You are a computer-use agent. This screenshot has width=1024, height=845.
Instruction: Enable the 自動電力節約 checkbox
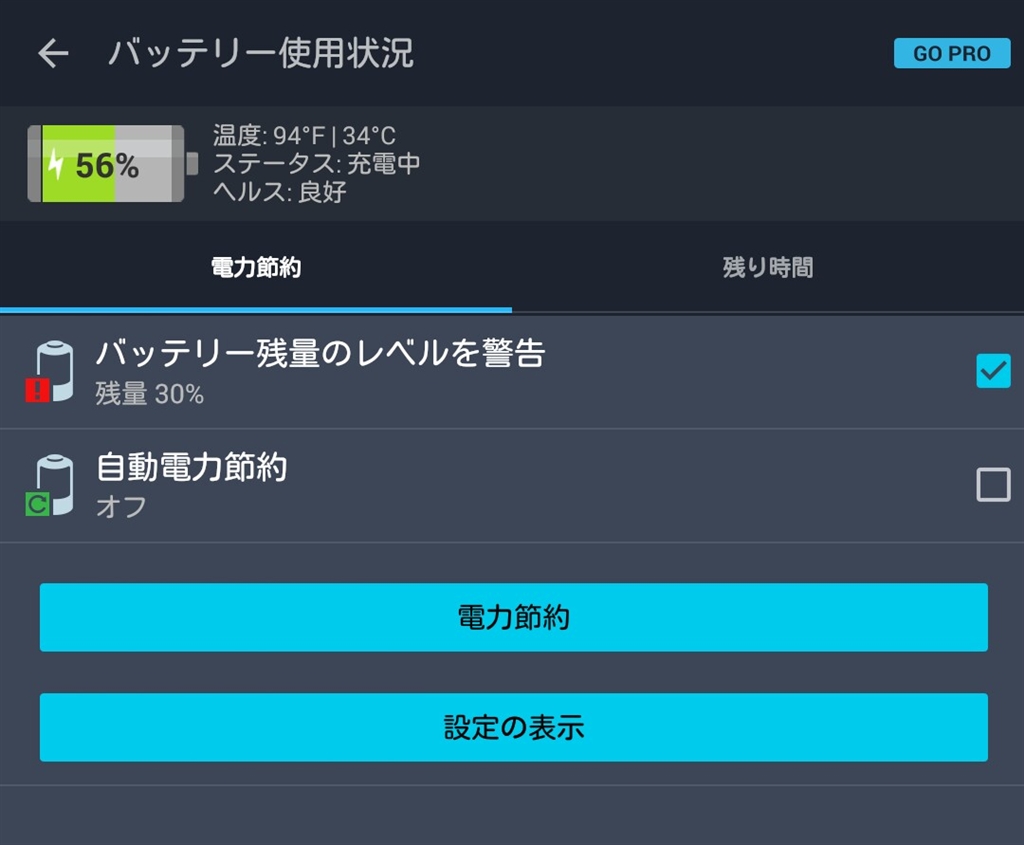point(993,485)
